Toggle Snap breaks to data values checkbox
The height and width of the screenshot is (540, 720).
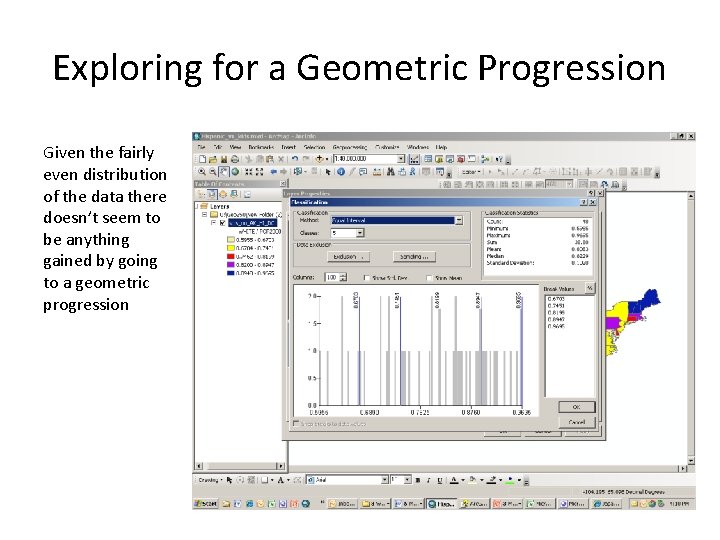pos(296,423)
